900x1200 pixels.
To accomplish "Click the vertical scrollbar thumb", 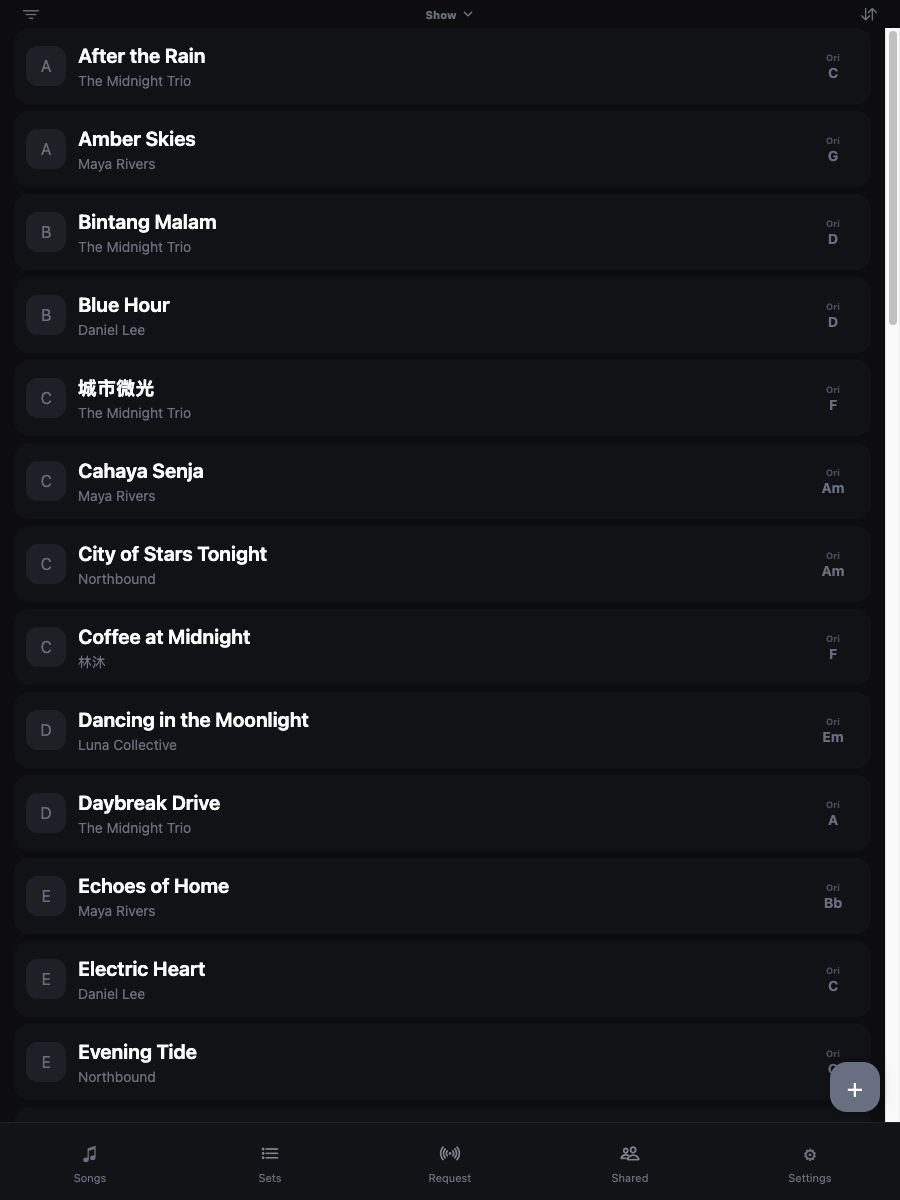I will point(893,177).
